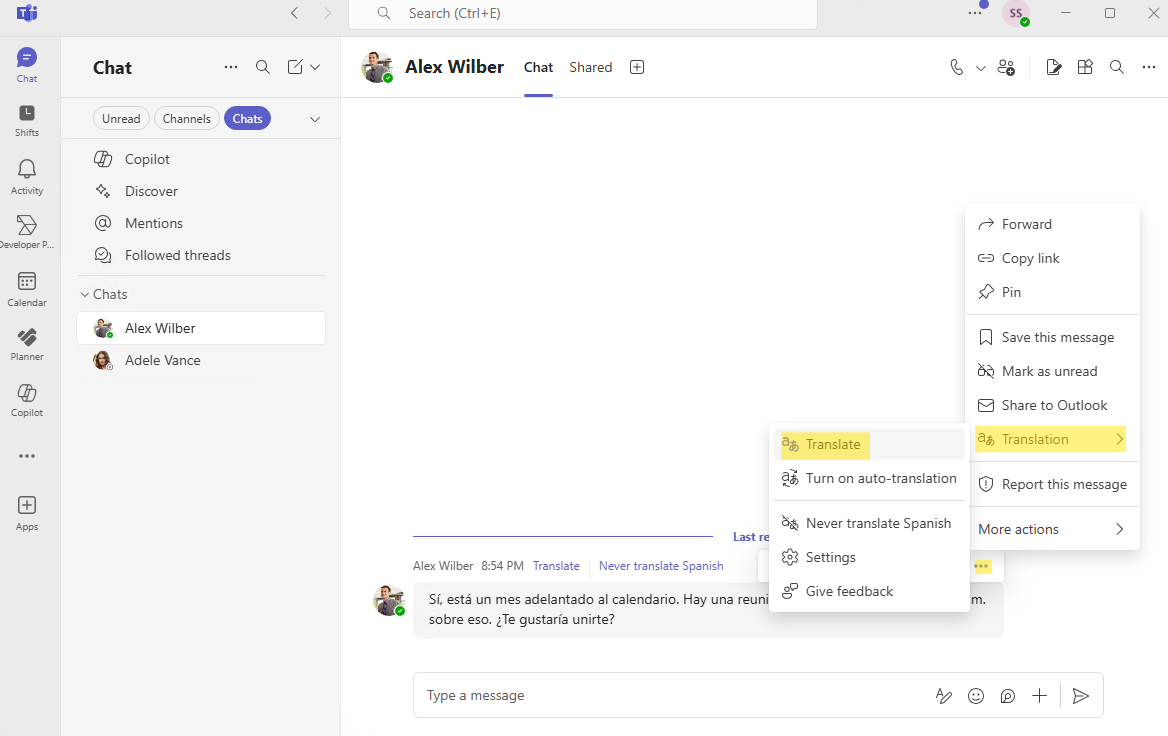Start an audio call with Alex

pyautogui.click(x=957, y=67)
